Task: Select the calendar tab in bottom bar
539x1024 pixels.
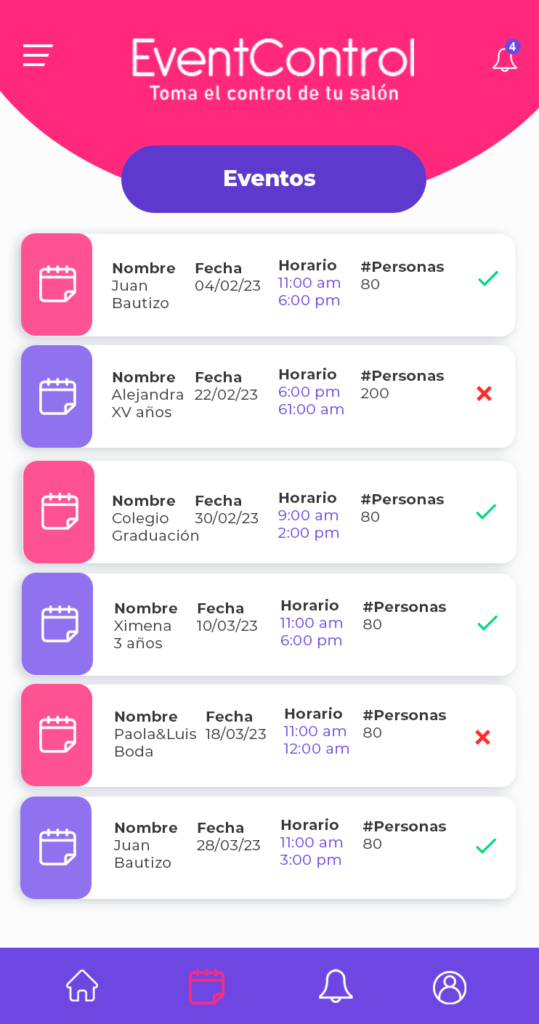Action: [206, 986]
